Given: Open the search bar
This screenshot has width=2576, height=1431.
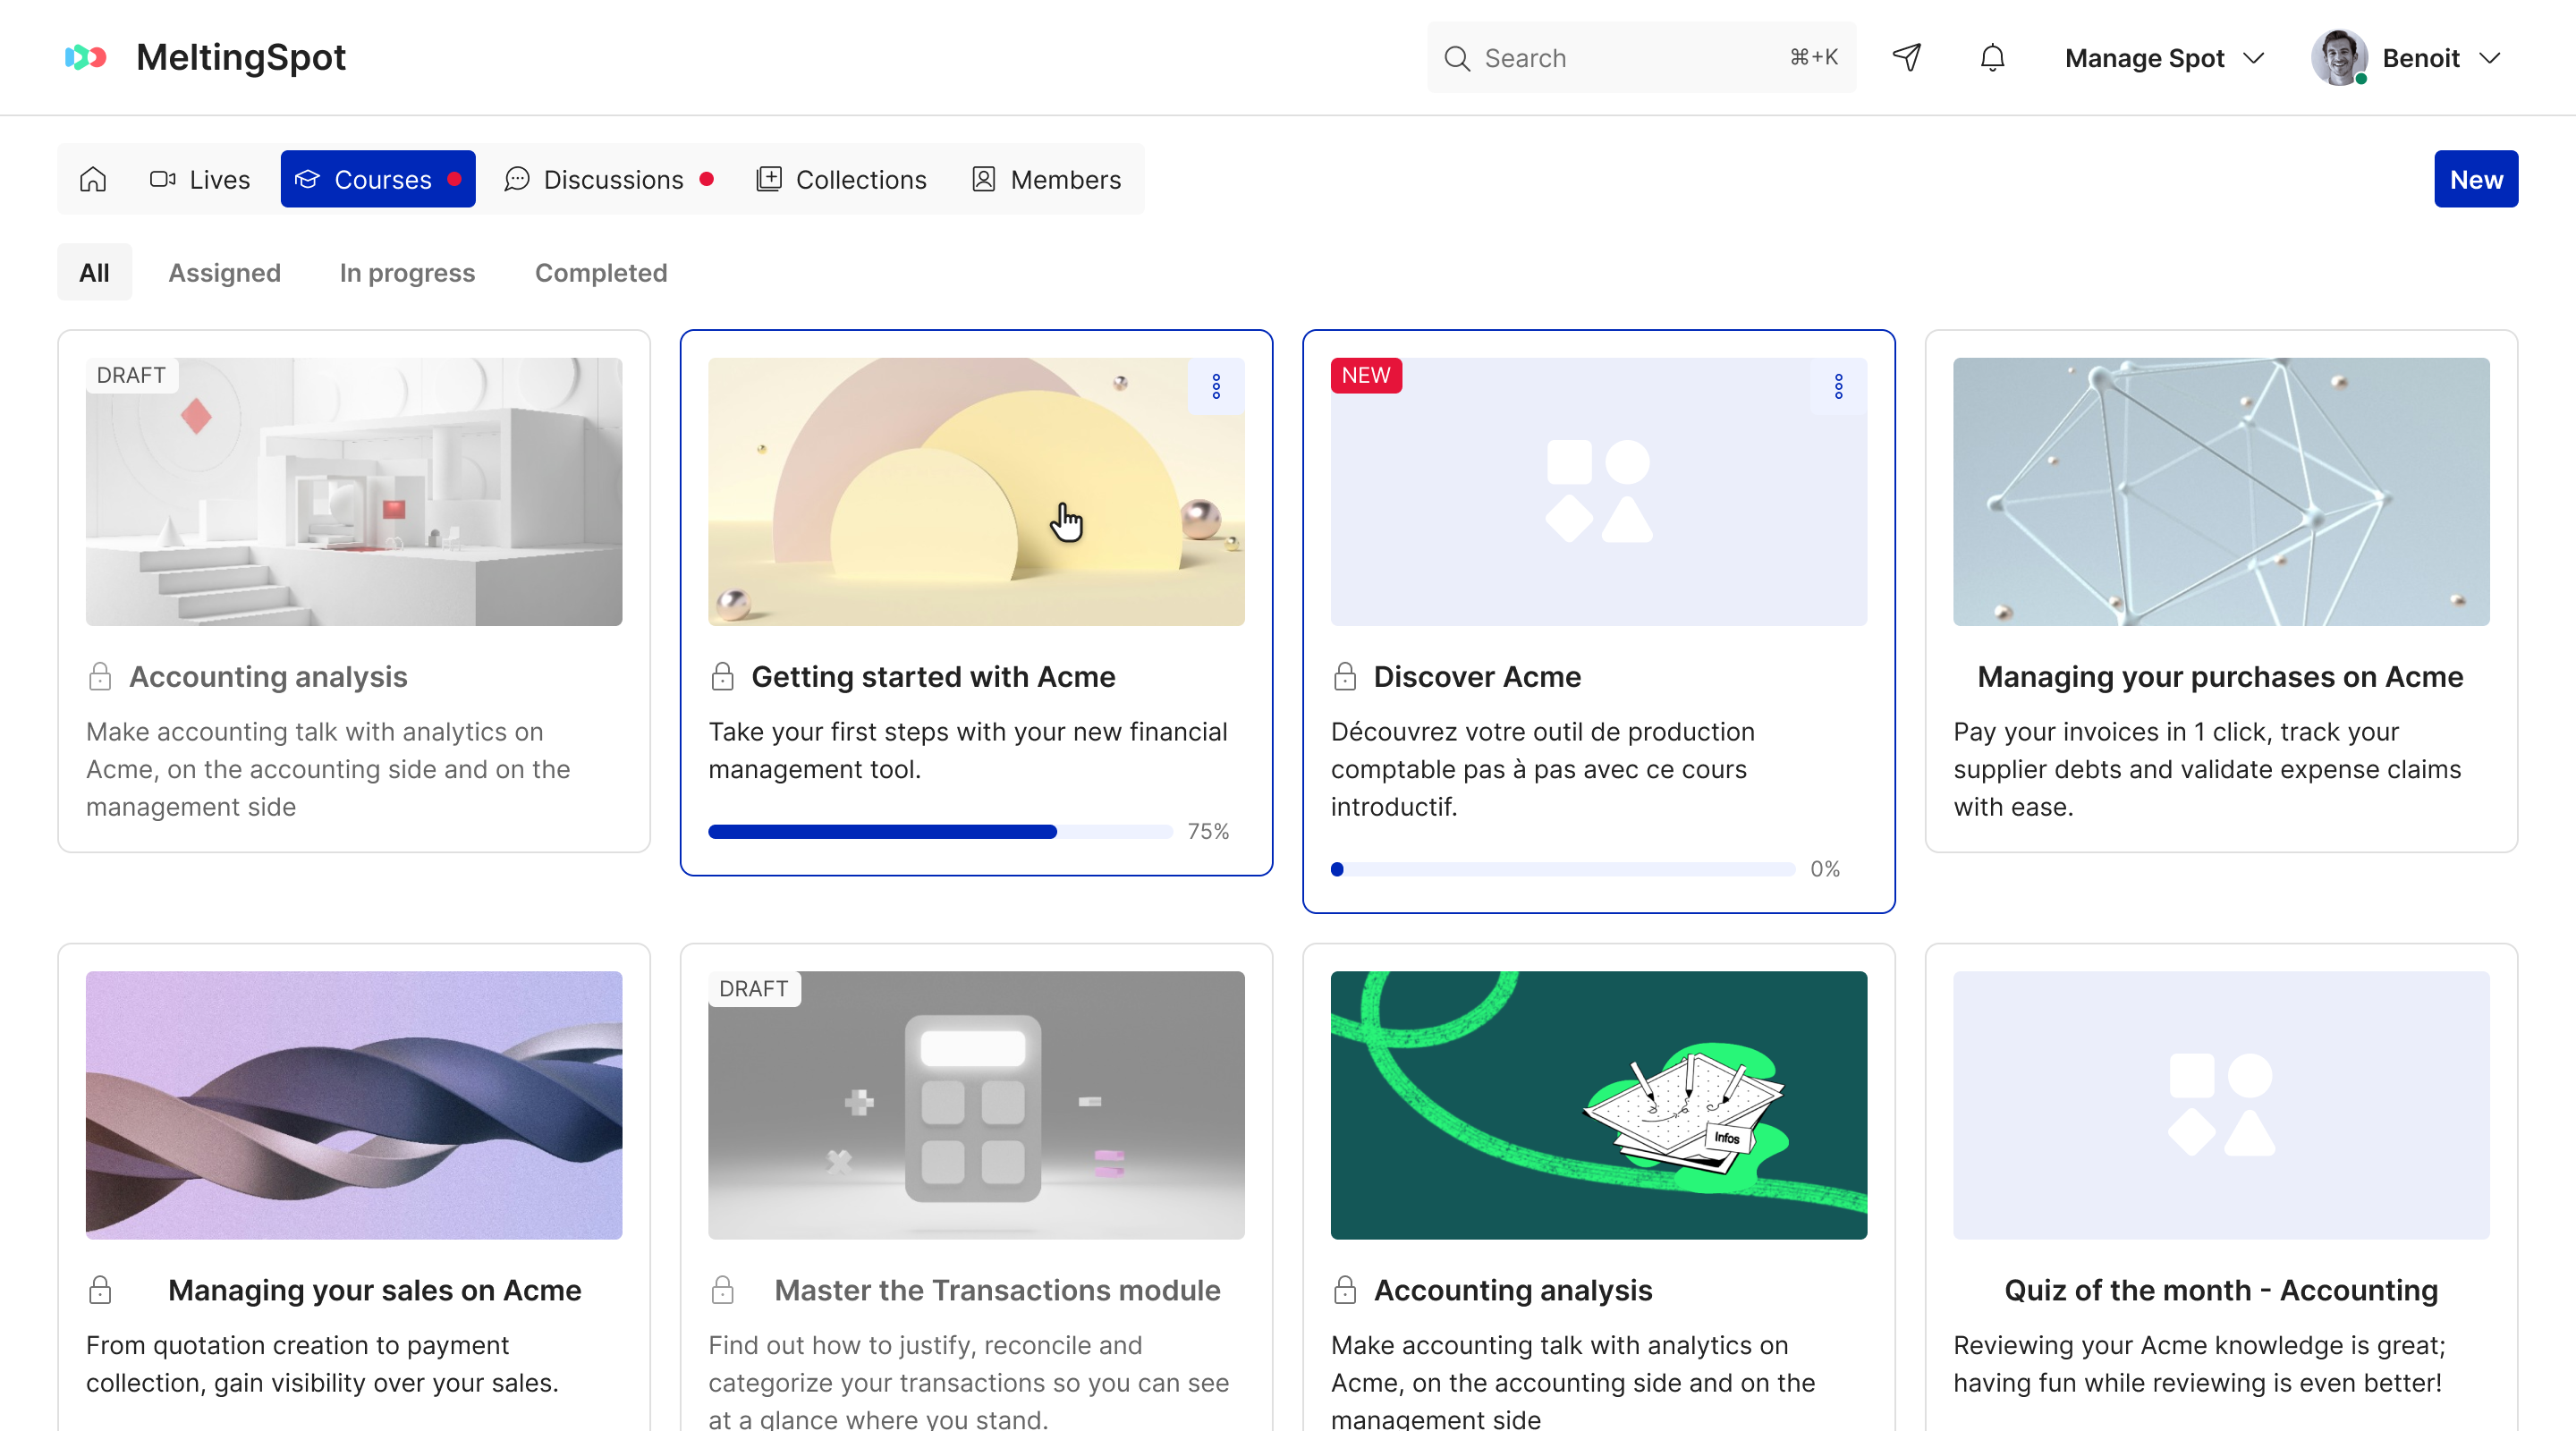Looking at the screenshot, I should point(1640,57).
